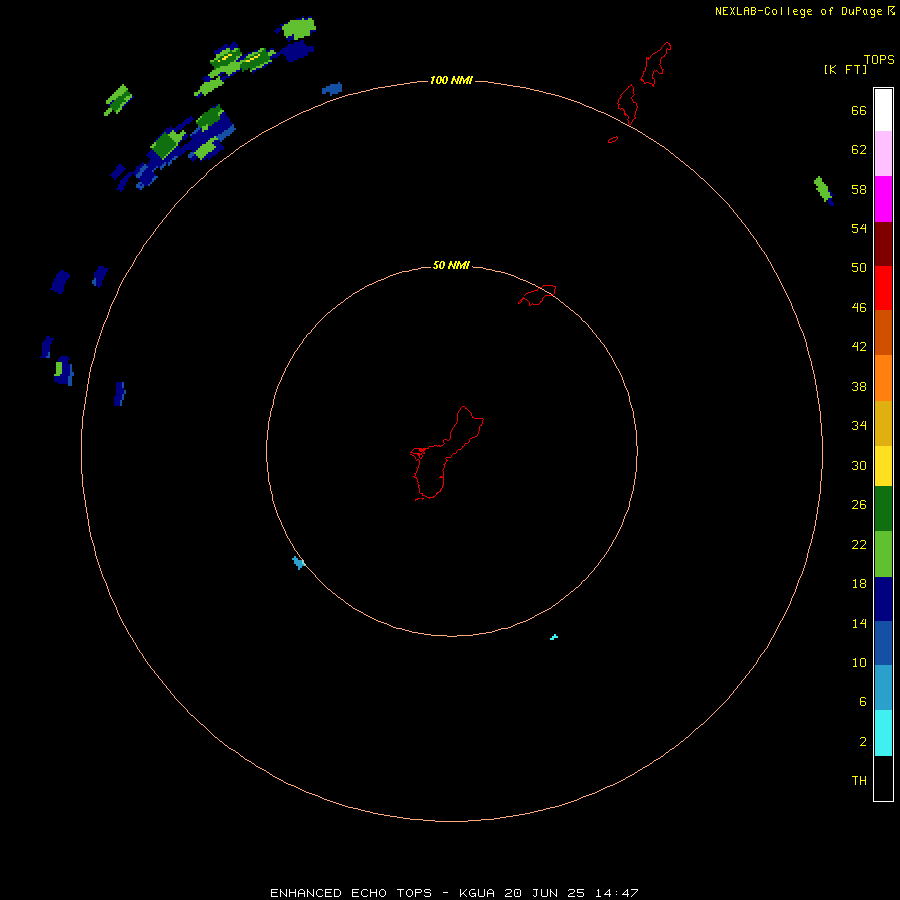Select the light blue legend swatch

pyautogui.click(x=883, y=687)
